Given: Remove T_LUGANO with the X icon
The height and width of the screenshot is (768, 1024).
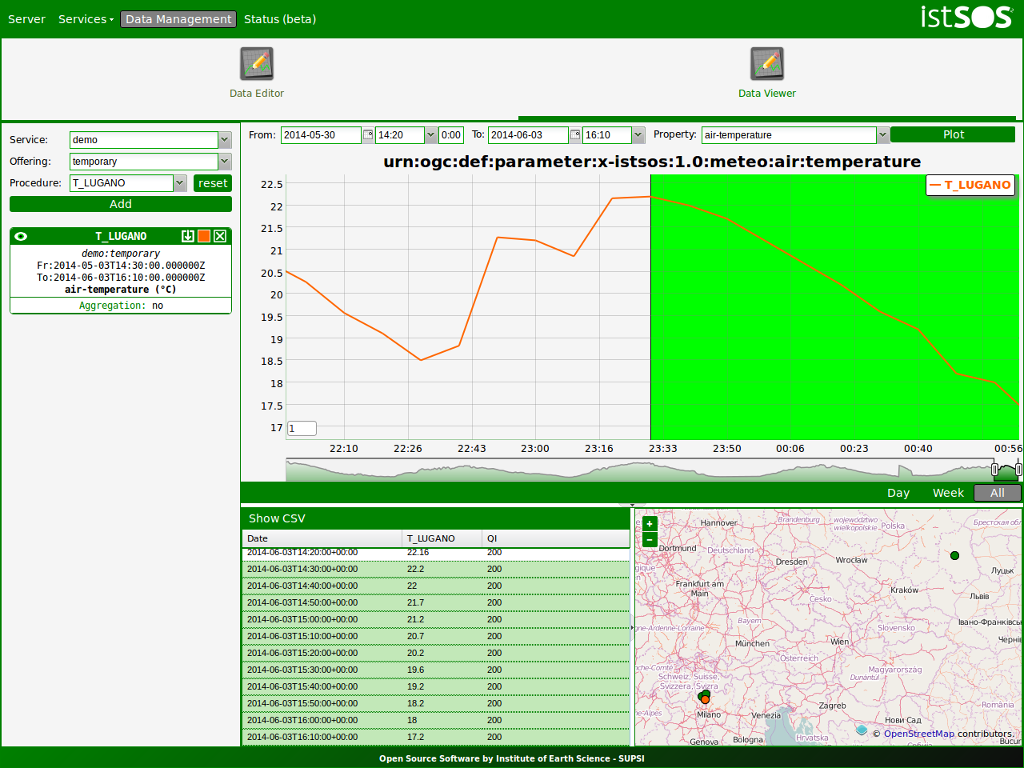Looking at the screenshot, I should [x=220, y=236].
